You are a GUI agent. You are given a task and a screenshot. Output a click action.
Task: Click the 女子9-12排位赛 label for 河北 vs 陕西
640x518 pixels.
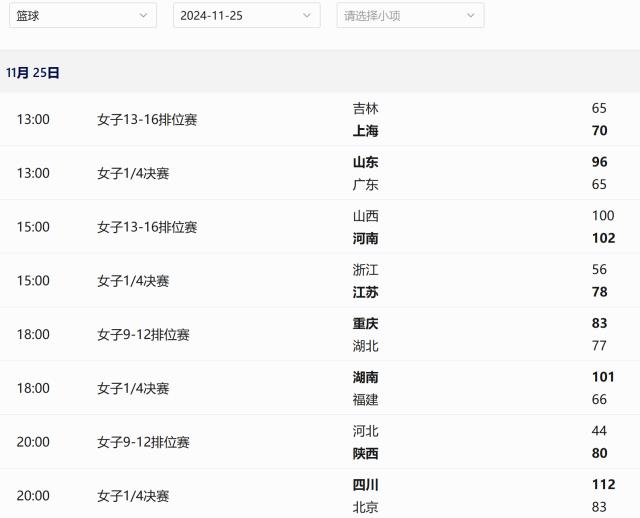pos(143,443)
